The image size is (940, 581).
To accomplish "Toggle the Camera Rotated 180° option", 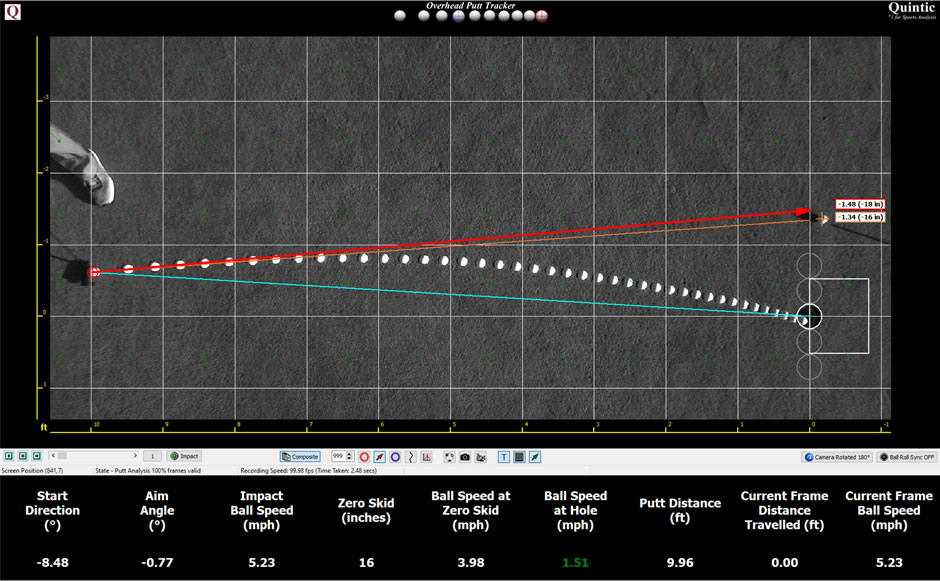I will point(836,457).
